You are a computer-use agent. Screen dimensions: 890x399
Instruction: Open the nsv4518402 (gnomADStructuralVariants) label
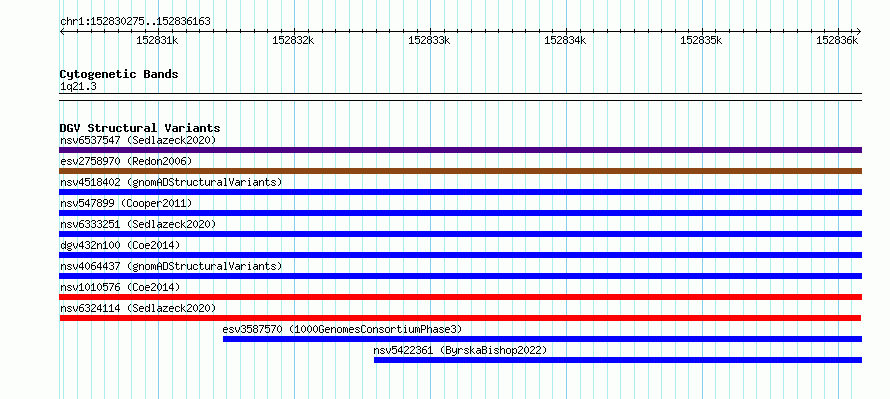171,182
